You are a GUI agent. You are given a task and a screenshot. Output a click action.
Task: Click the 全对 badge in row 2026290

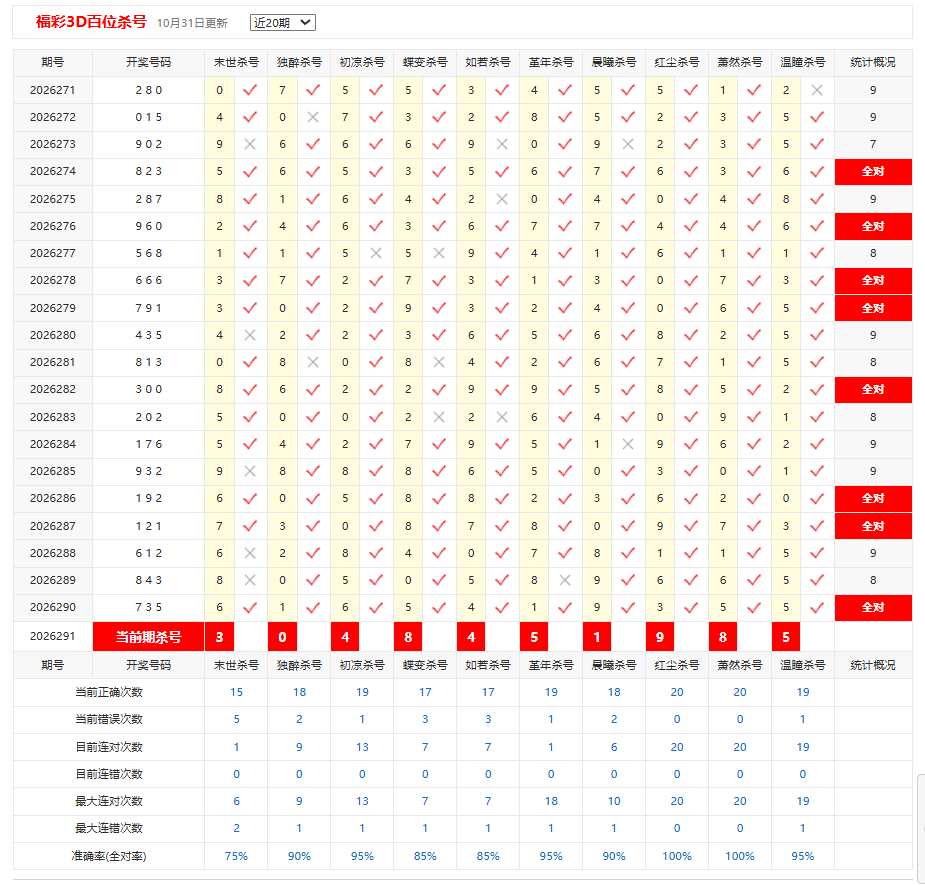coord(873,608)
